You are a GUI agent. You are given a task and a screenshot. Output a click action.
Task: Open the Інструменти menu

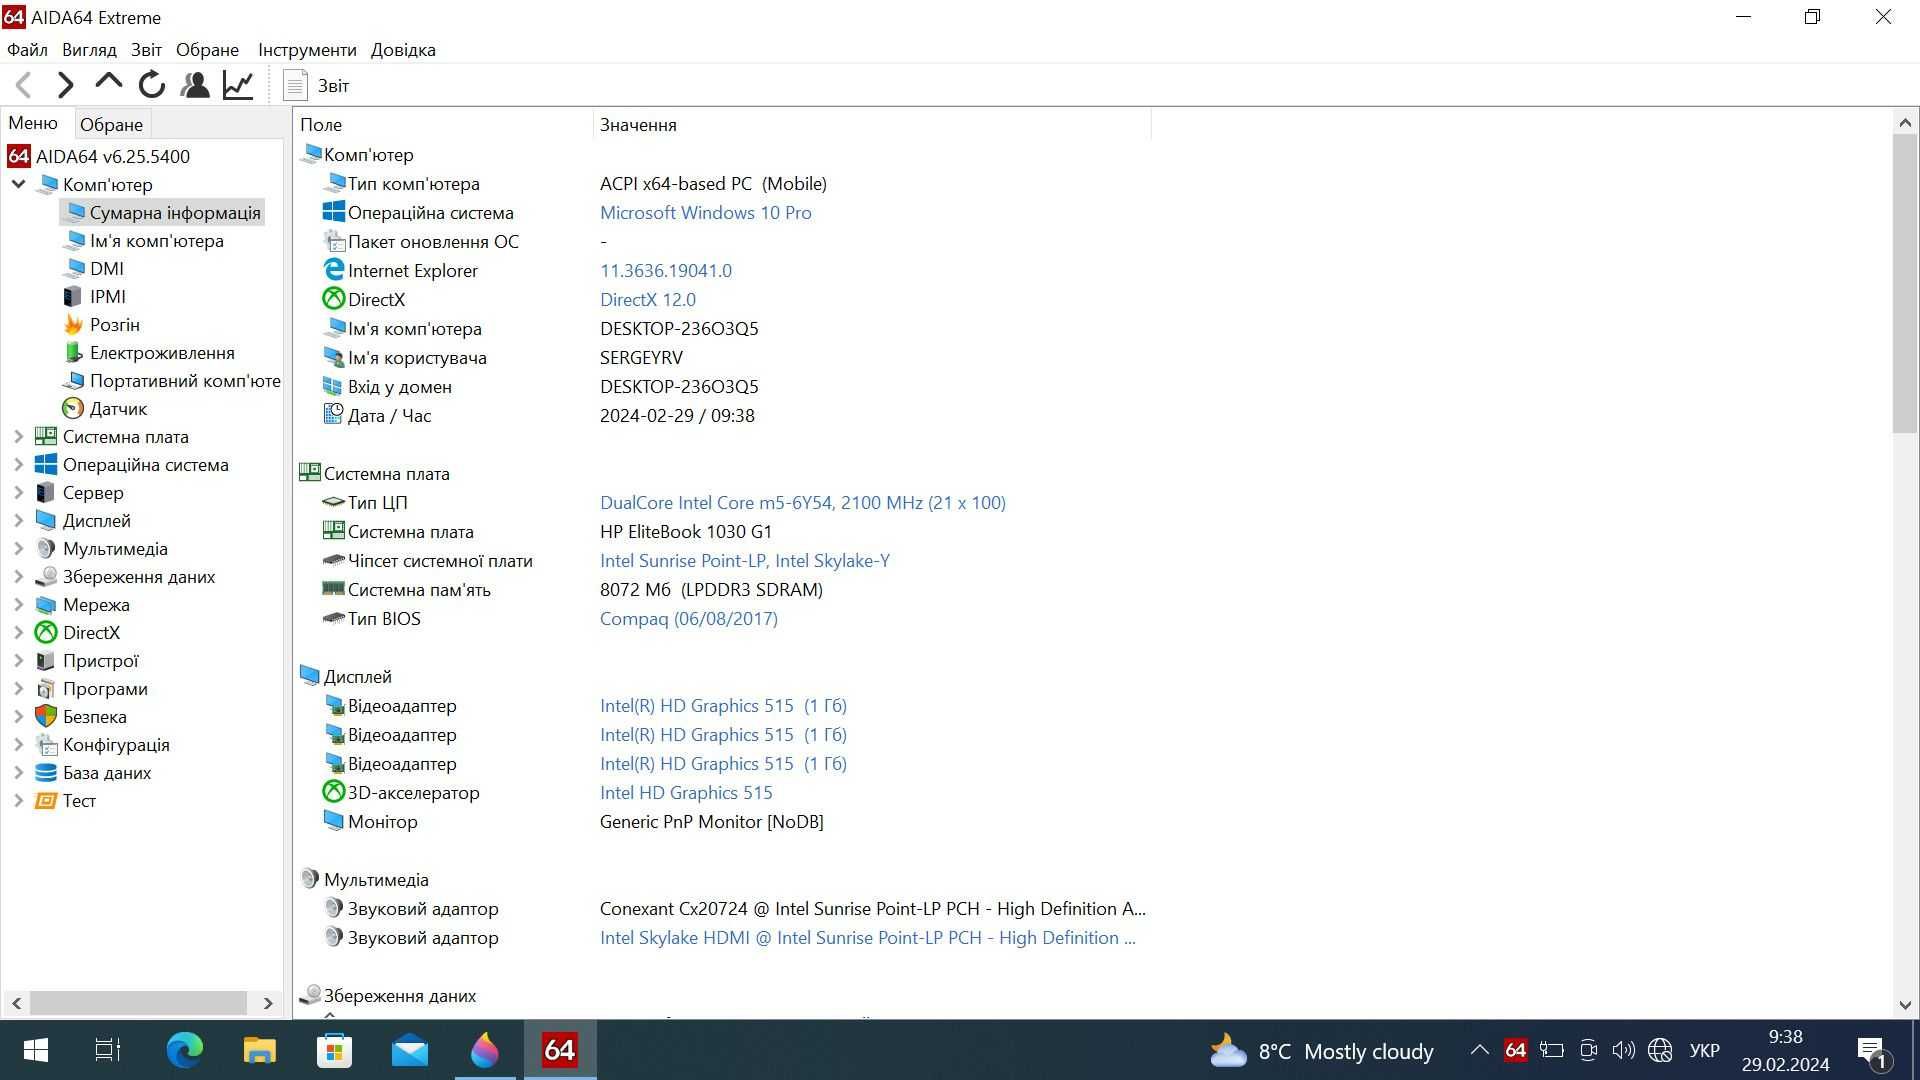click(307, 49)
